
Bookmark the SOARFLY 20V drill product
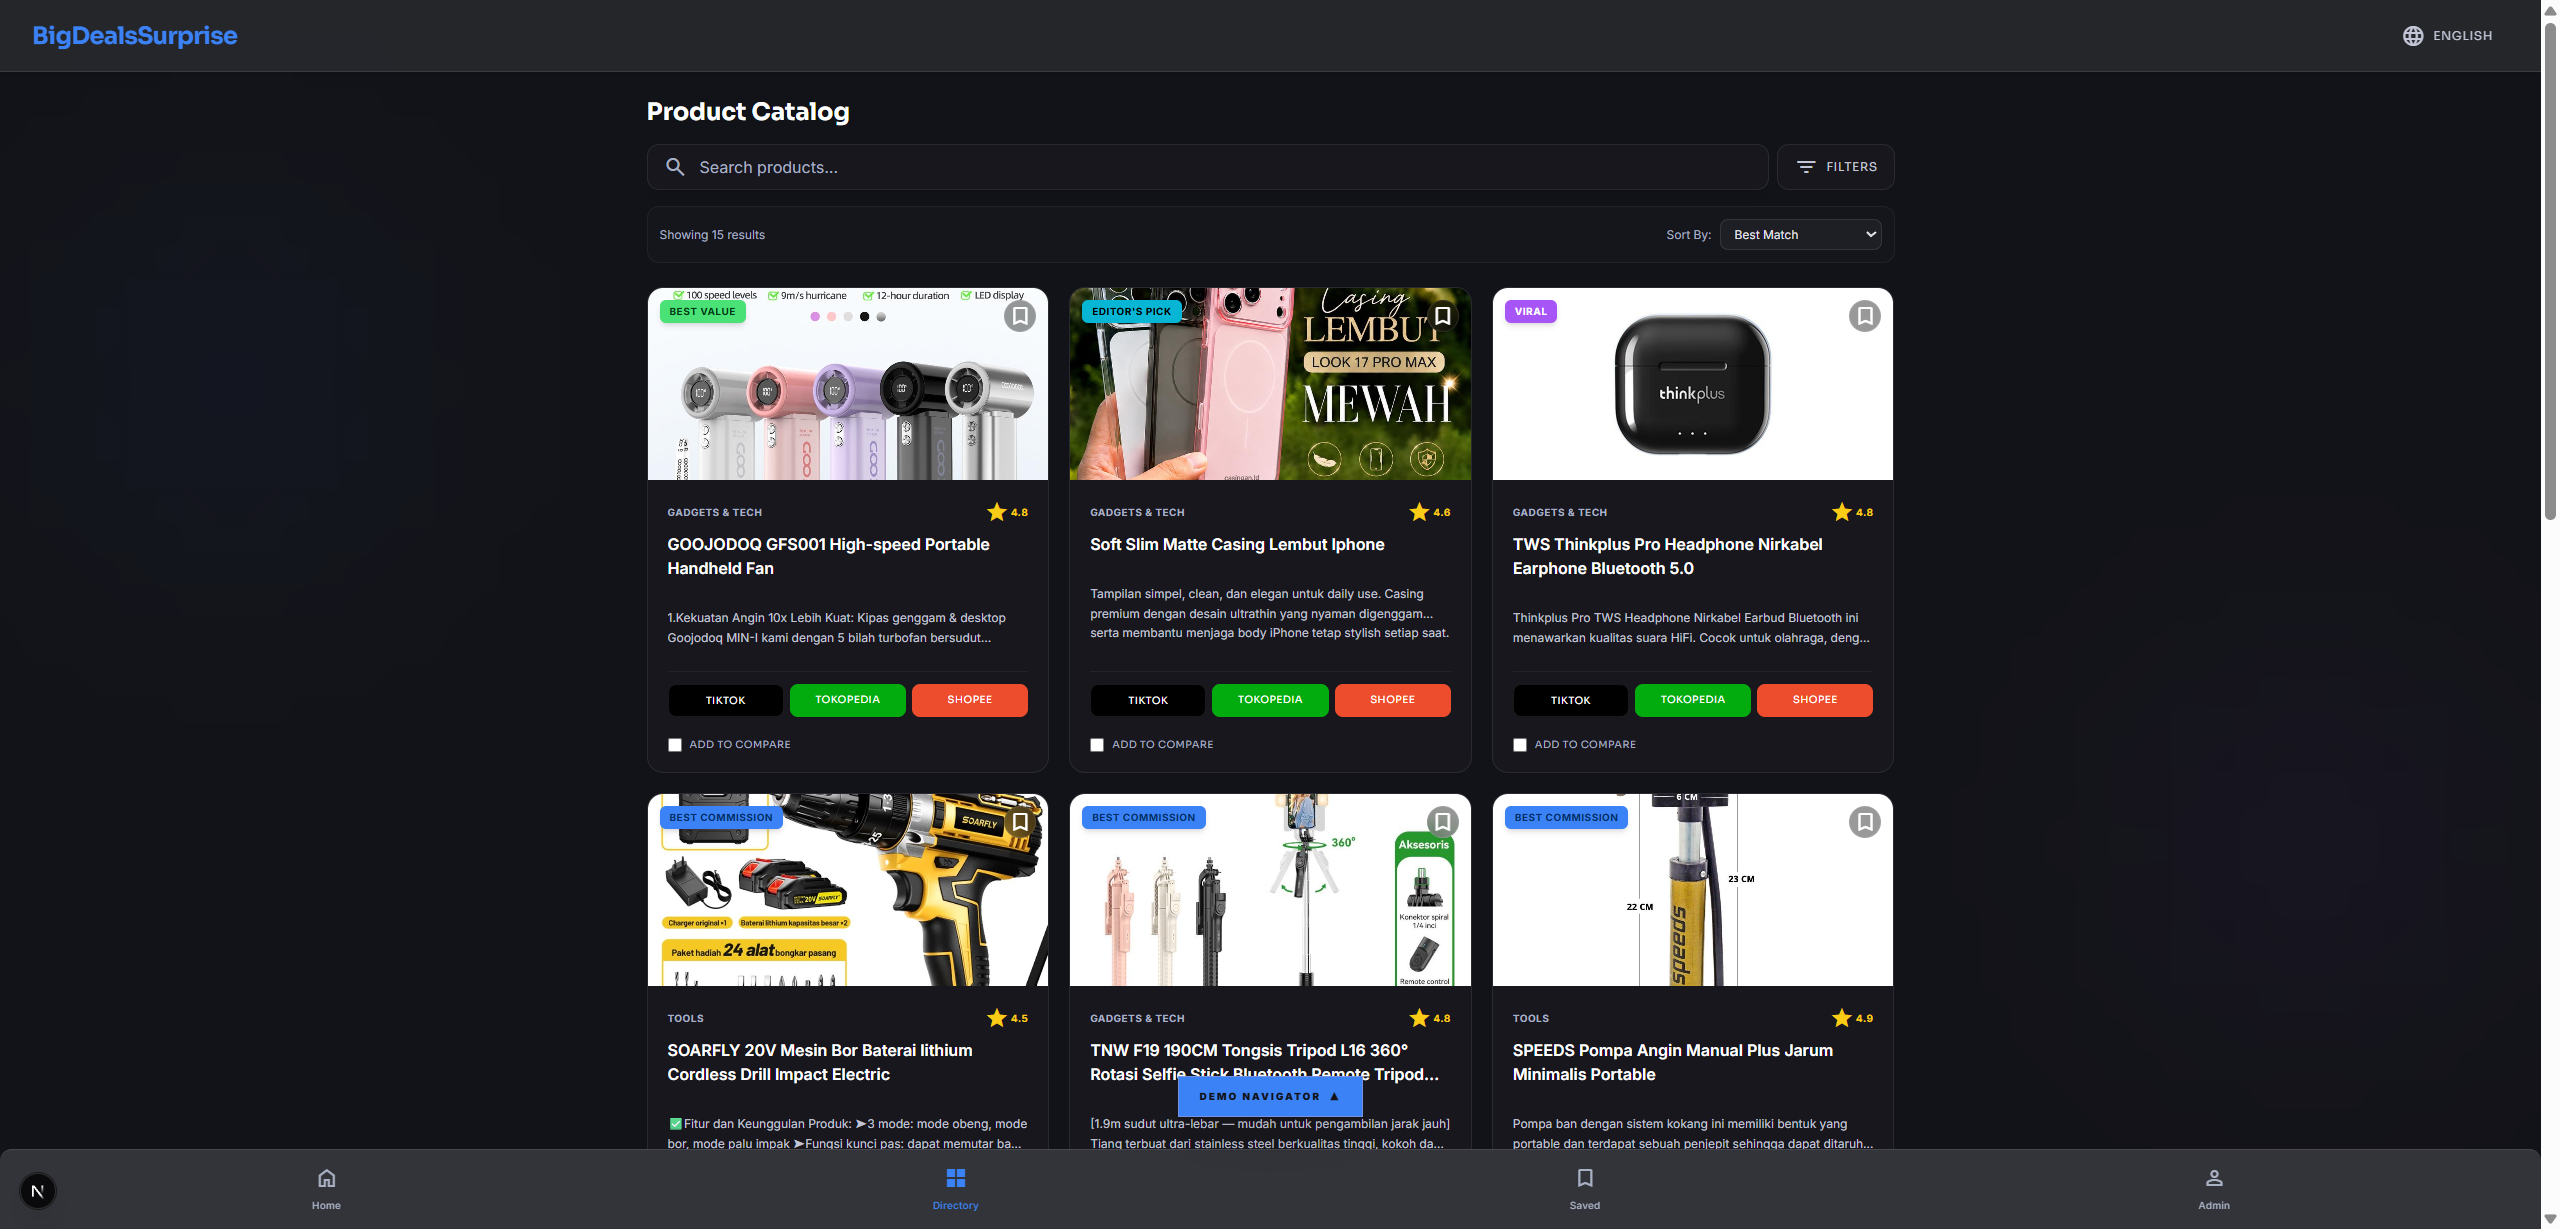[x=1020, y=822]
